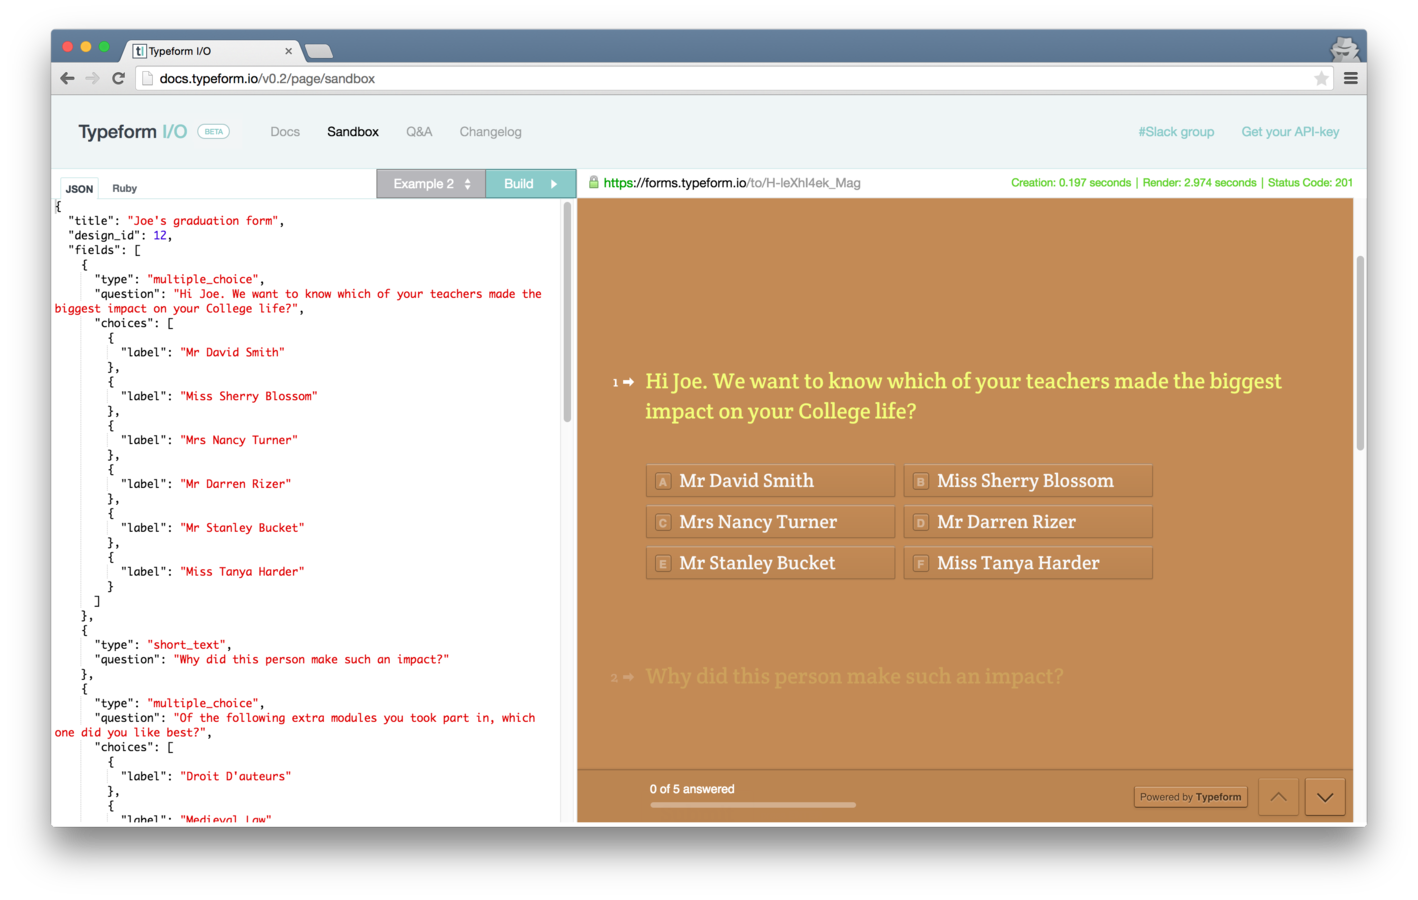Select answer C Mrs Nancy Turner
Viewport: 1418px width, 900px height.
770,522
